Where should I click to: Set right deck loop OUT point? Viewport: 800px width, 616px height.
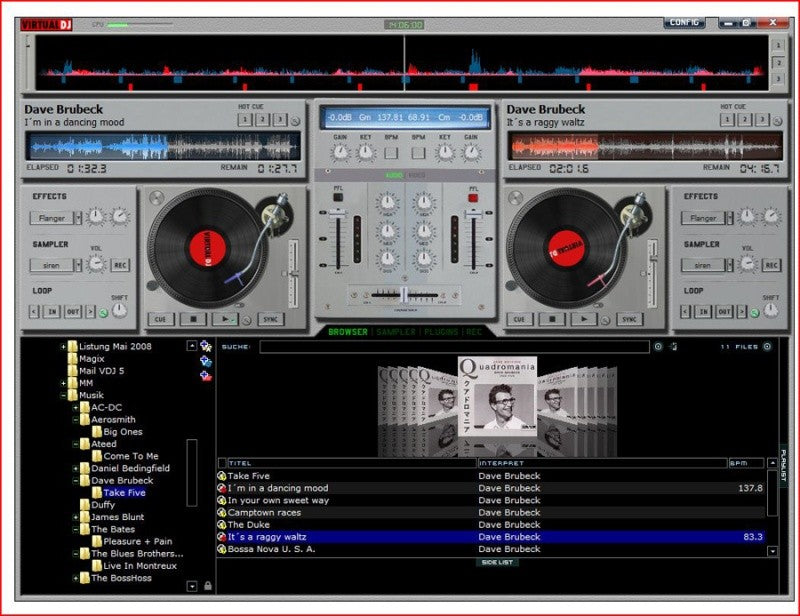(x=724, y=312)
